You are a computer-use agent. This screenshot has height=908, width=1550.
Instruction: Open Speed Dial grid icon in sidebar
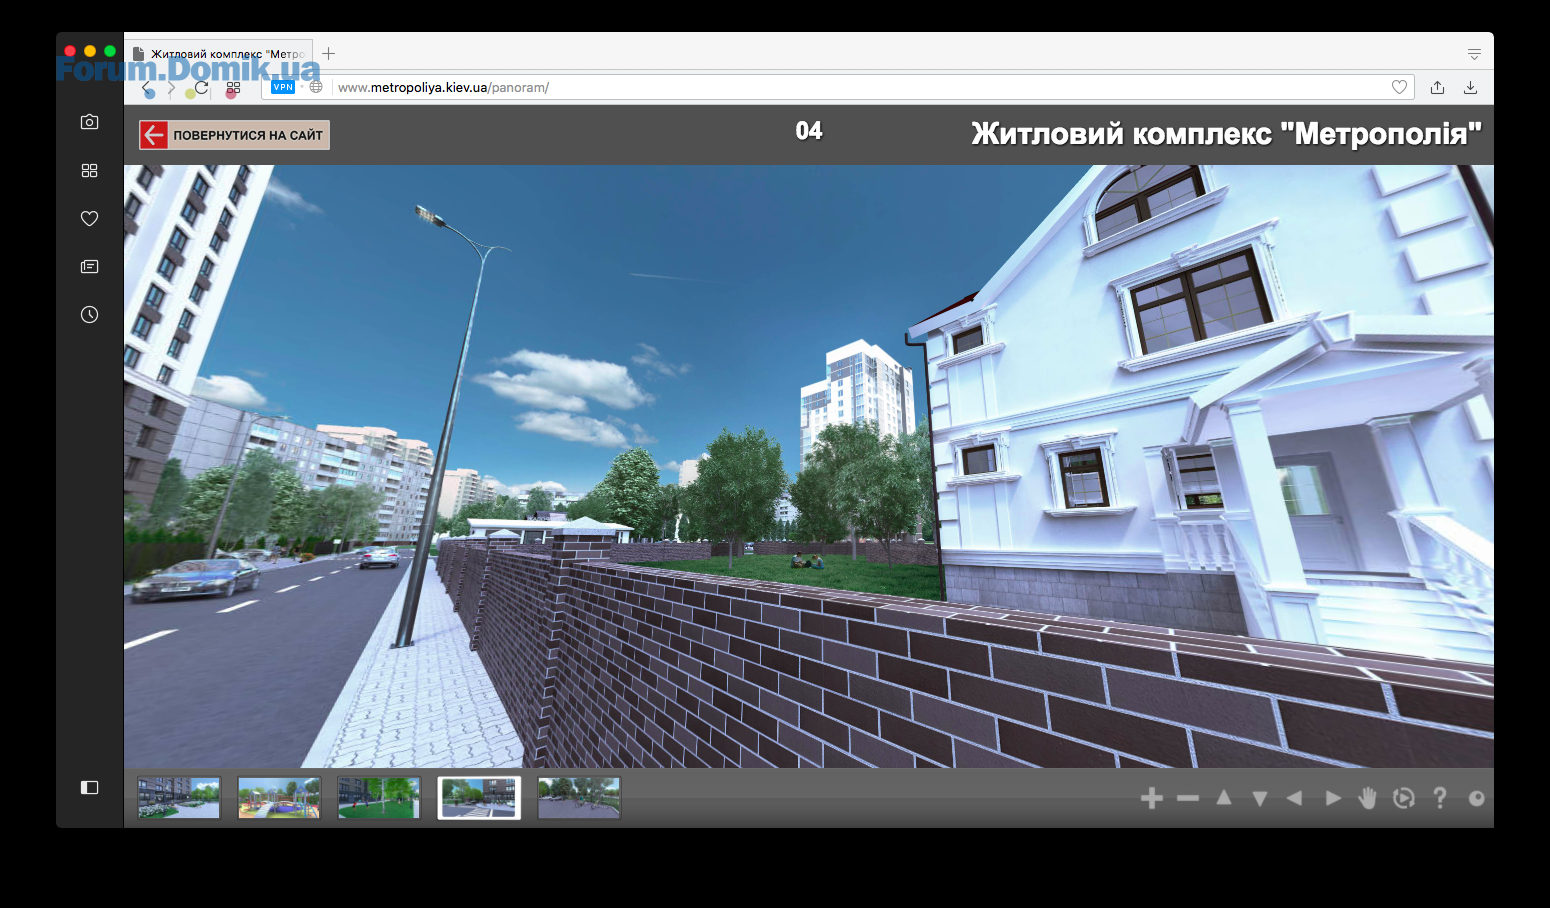point(89,170)
